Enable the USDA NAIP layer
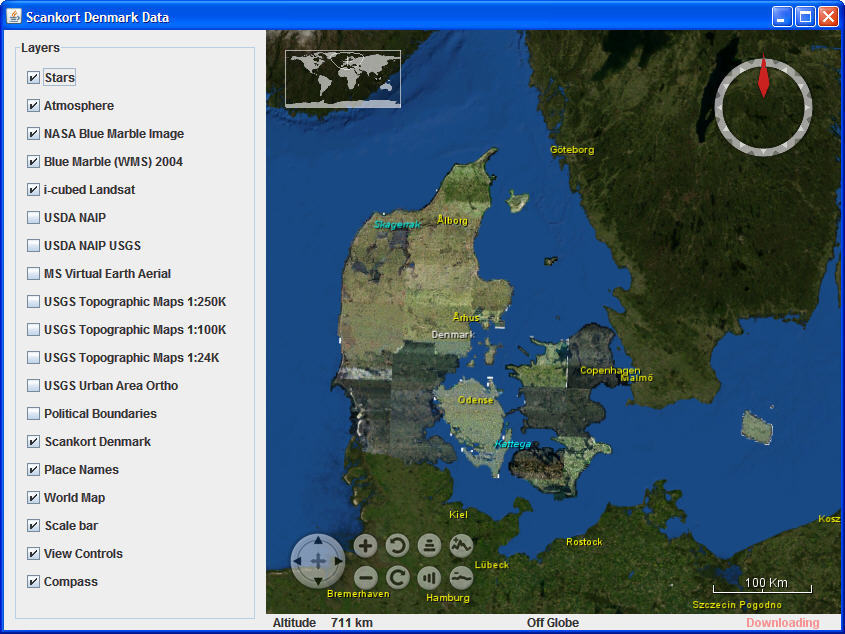This screenshot has width=845, height=634. pyautogui.click(x=32, y=217)
